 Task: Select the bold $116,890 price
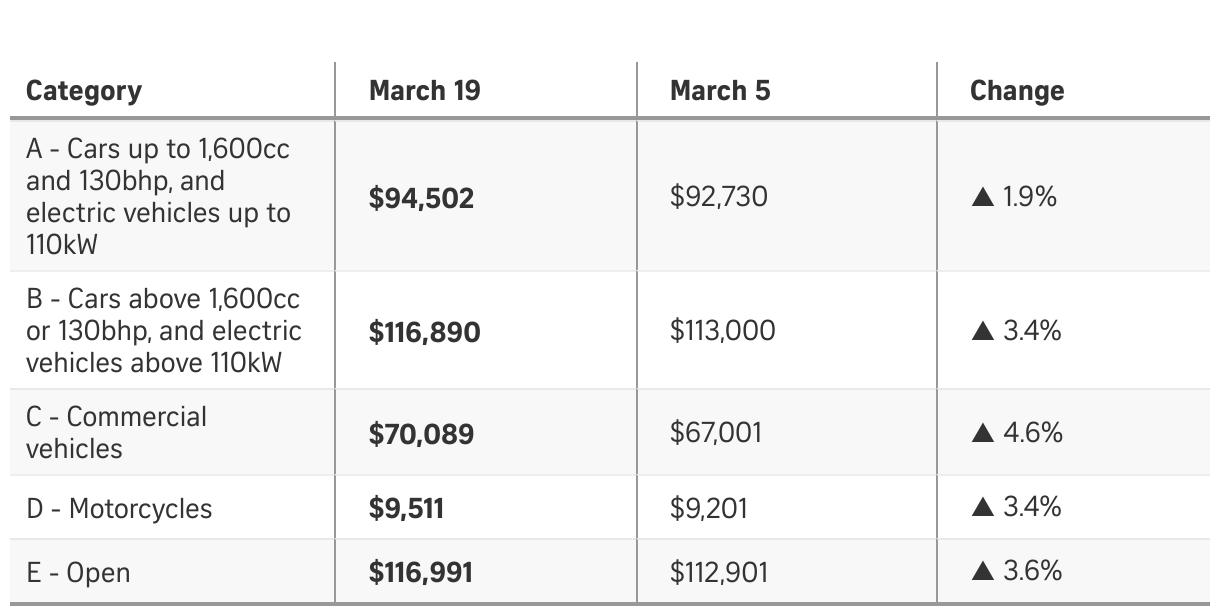[424, 332]
